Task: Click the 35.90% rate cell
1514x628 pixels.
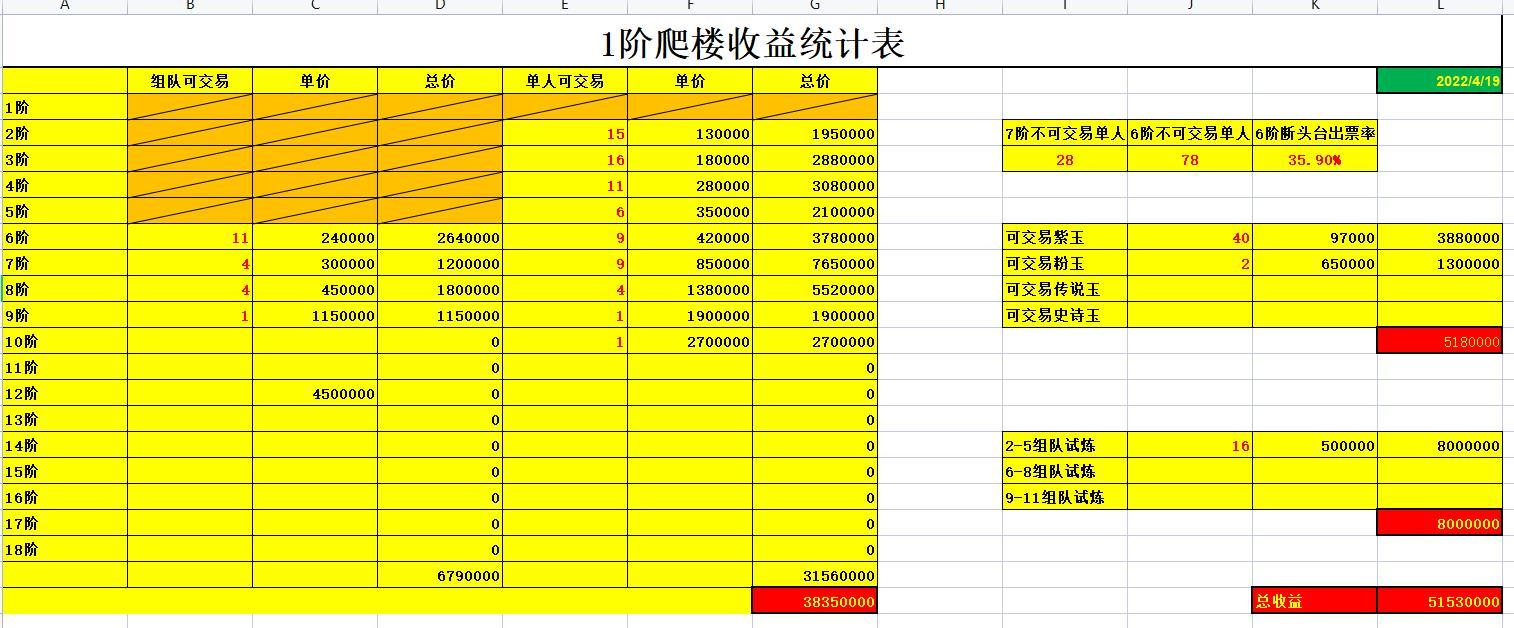Action: tap(1315, 159)
